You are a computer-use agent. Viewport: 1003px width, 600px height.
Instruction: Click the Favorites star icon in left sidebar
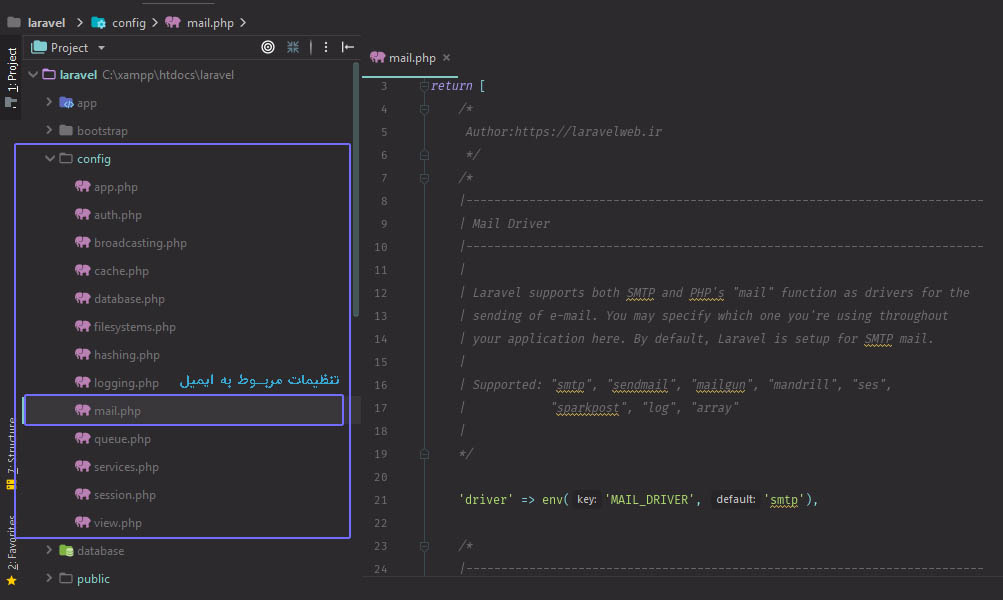(x=11, y=580)
